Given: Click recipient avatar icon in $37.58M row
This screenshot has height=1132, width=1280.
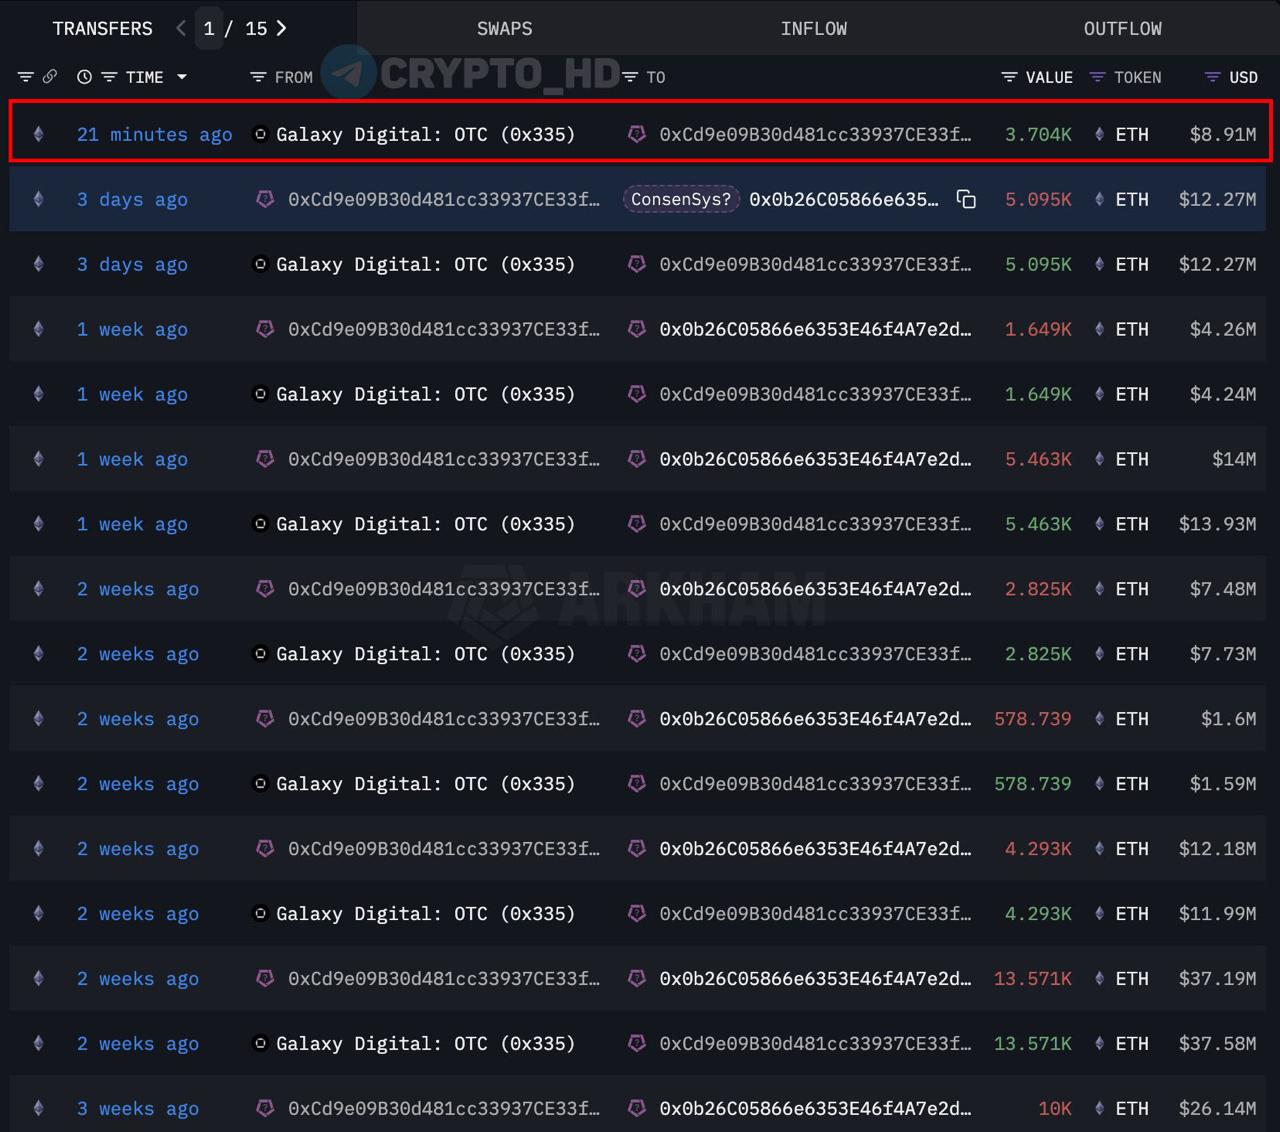Looking at the screenshot, I should [636, 1044].
